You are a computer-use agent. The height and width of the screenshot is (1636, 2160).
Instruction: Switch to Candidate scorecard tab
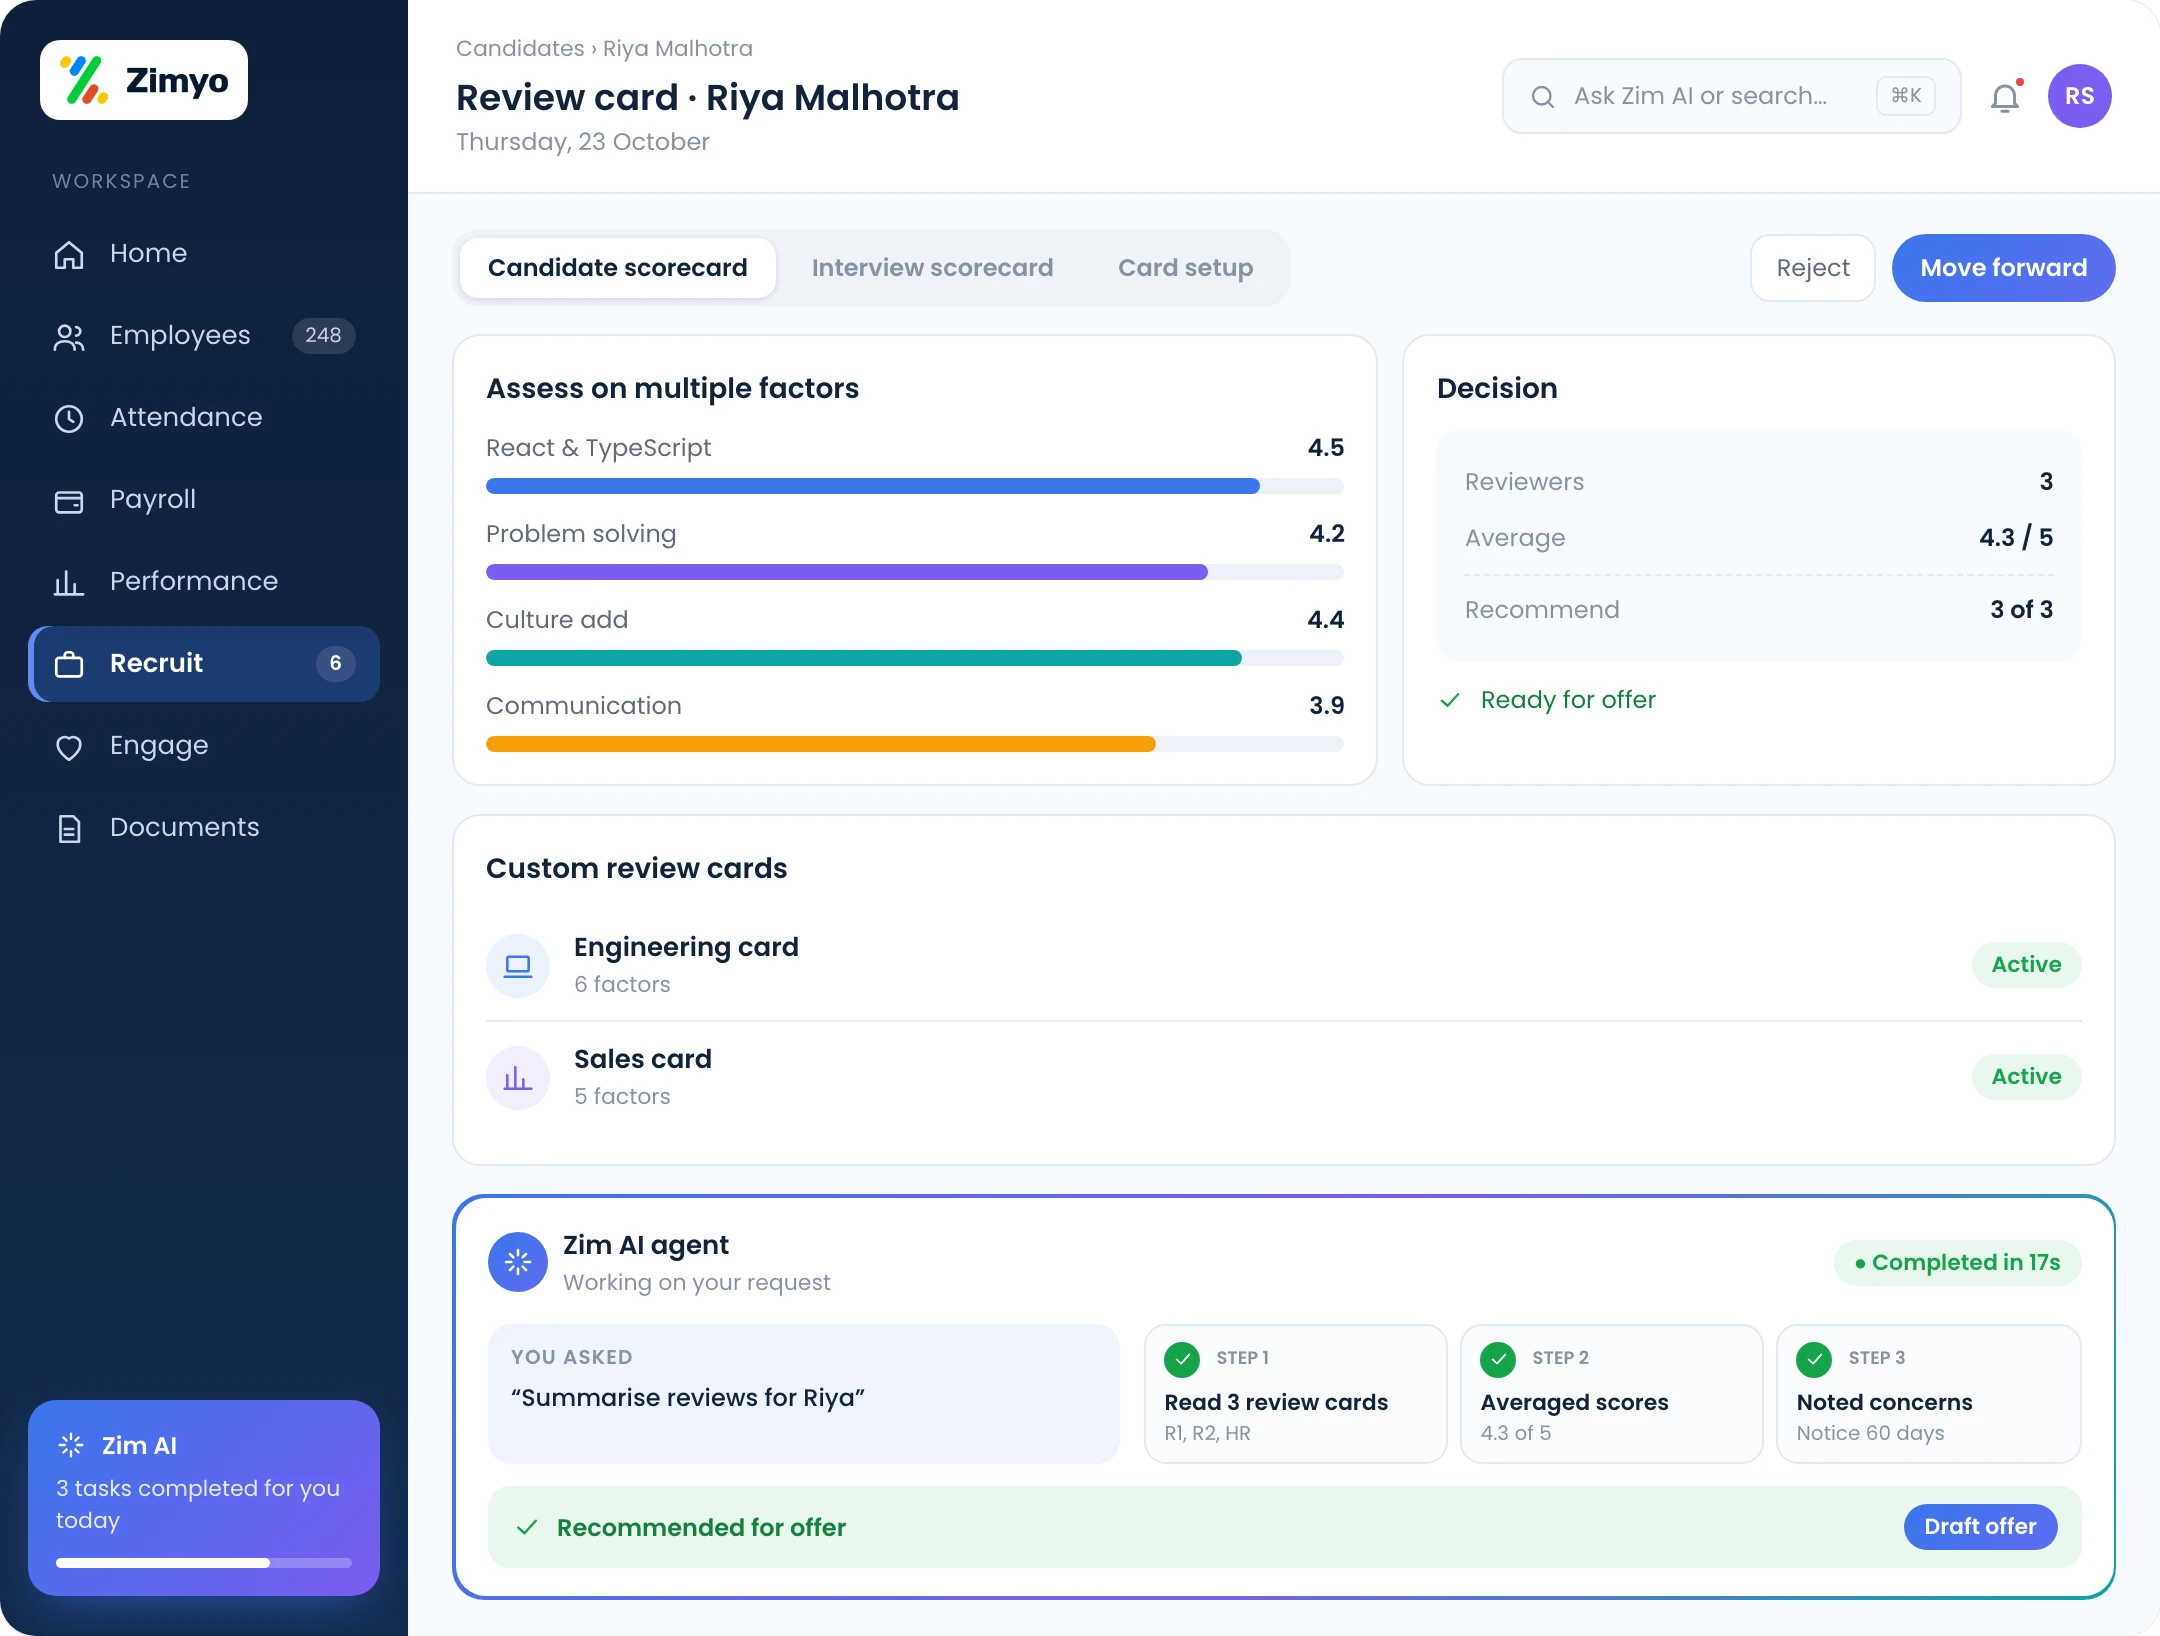click(617, 268)
